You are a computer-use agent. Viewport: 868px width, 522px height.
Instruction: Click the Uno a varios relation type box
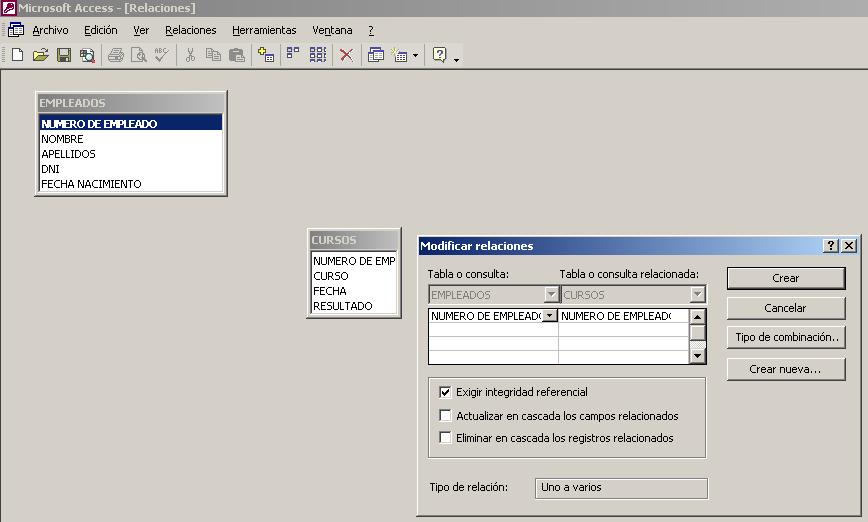click(x=621, y=488)
